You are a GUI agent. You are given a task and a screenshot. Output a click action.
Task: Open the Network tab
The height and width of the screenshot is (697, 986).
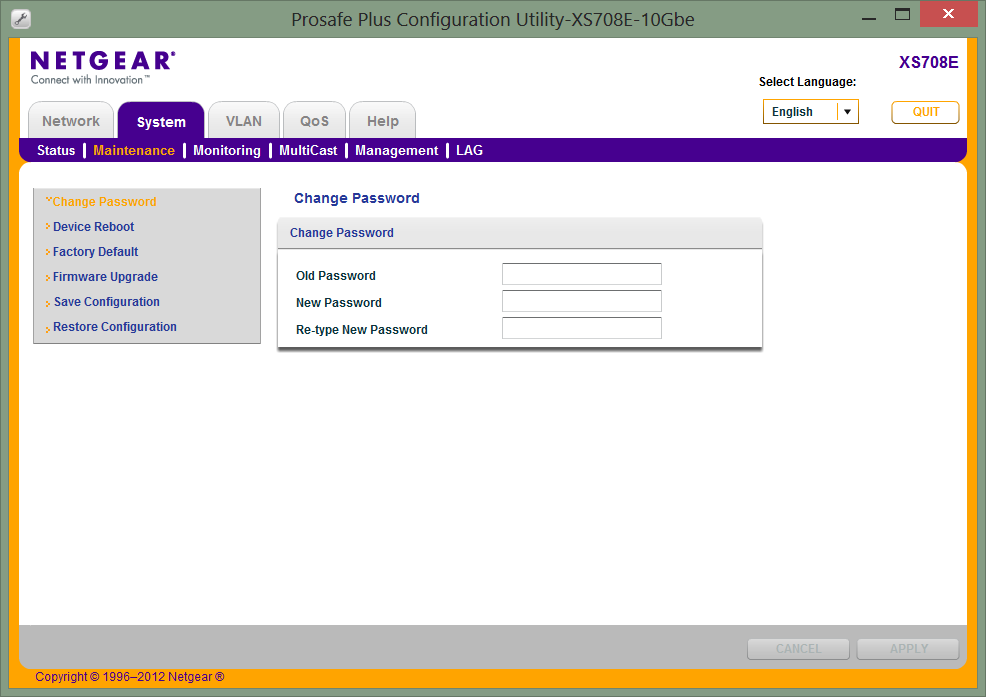[x=71, y=121]
